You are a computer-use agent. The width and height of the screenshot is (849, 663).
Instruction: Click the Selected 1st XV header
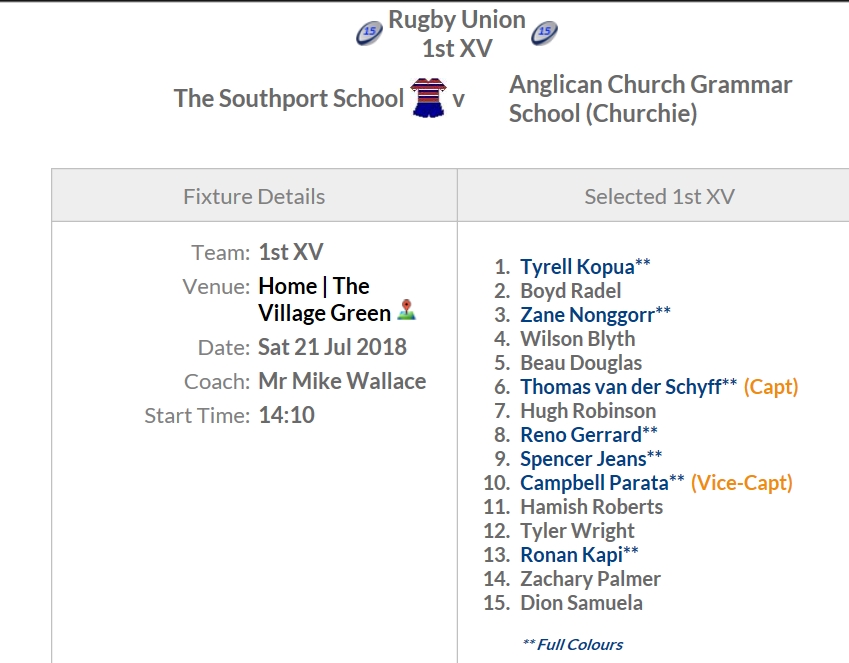click(659, 196)
